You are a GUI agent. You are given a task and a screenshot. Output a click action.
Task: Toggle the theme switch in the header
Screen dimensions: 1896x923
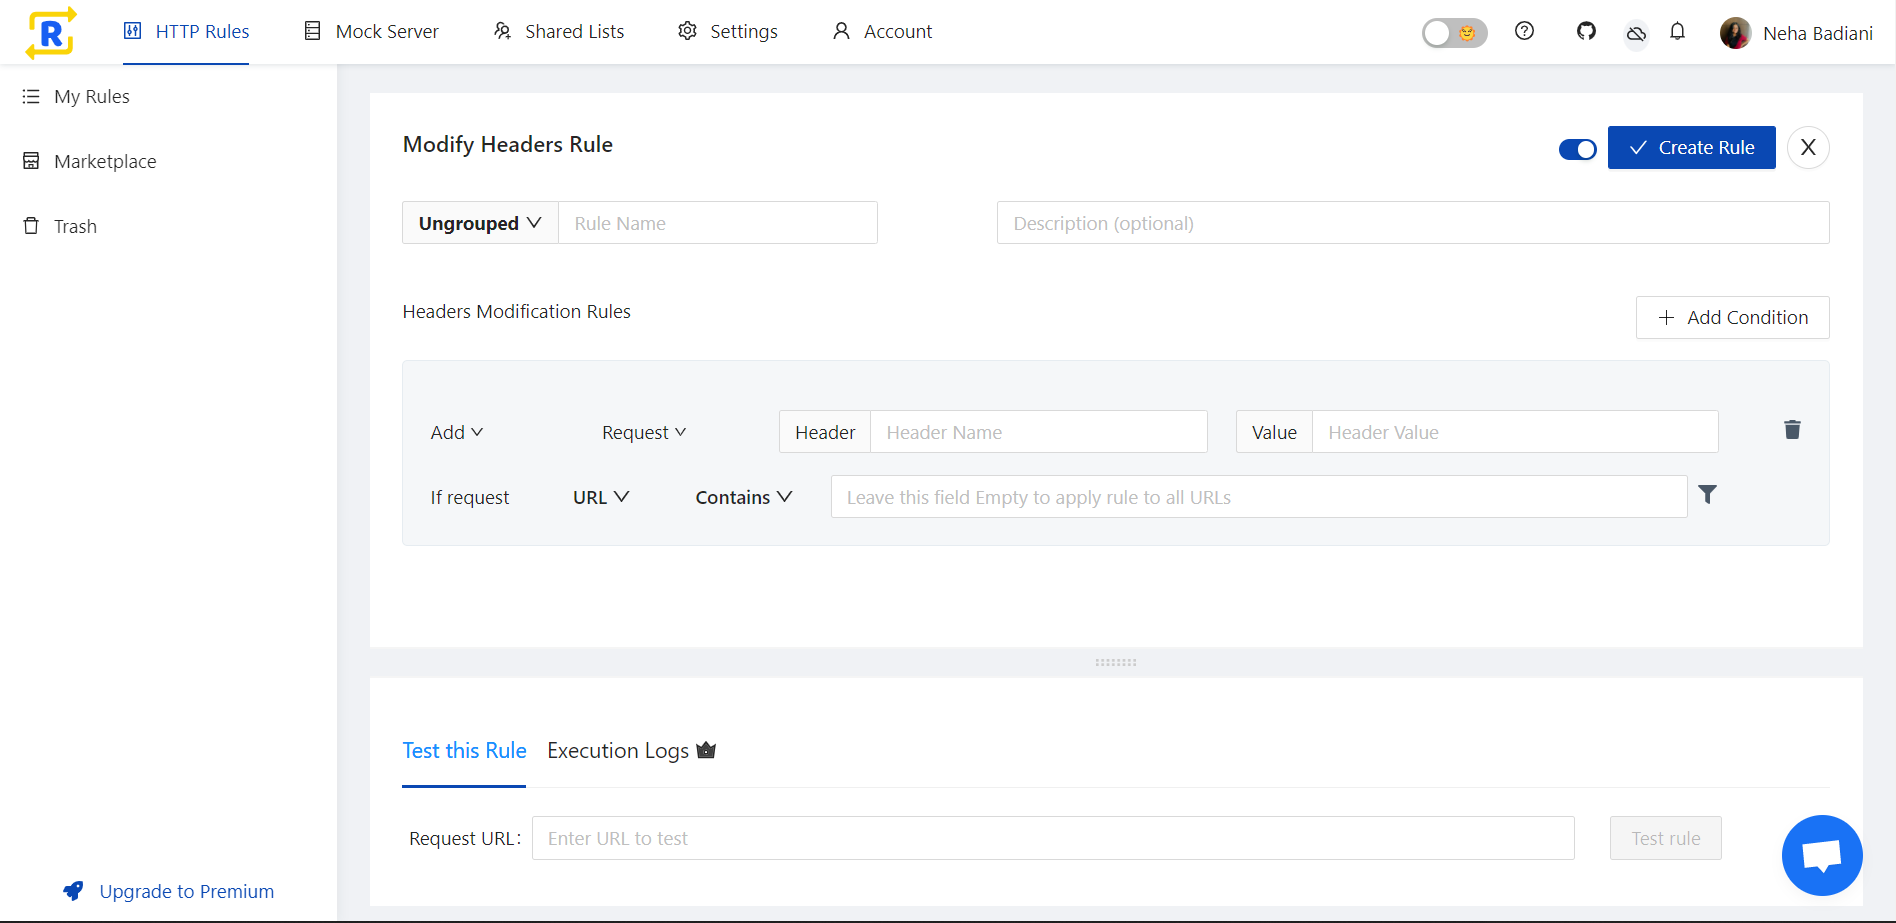1454,32
